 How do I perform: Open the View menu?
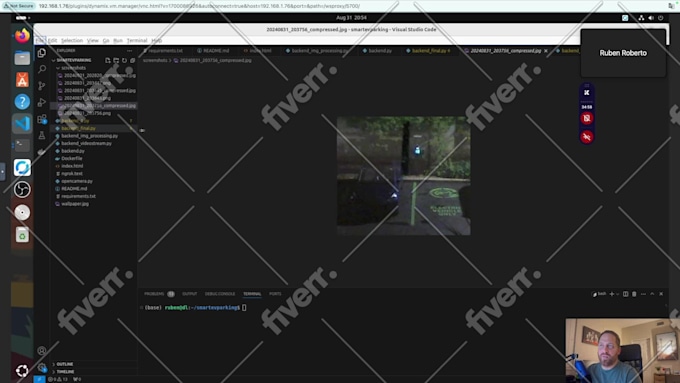(x=92, y=40)
